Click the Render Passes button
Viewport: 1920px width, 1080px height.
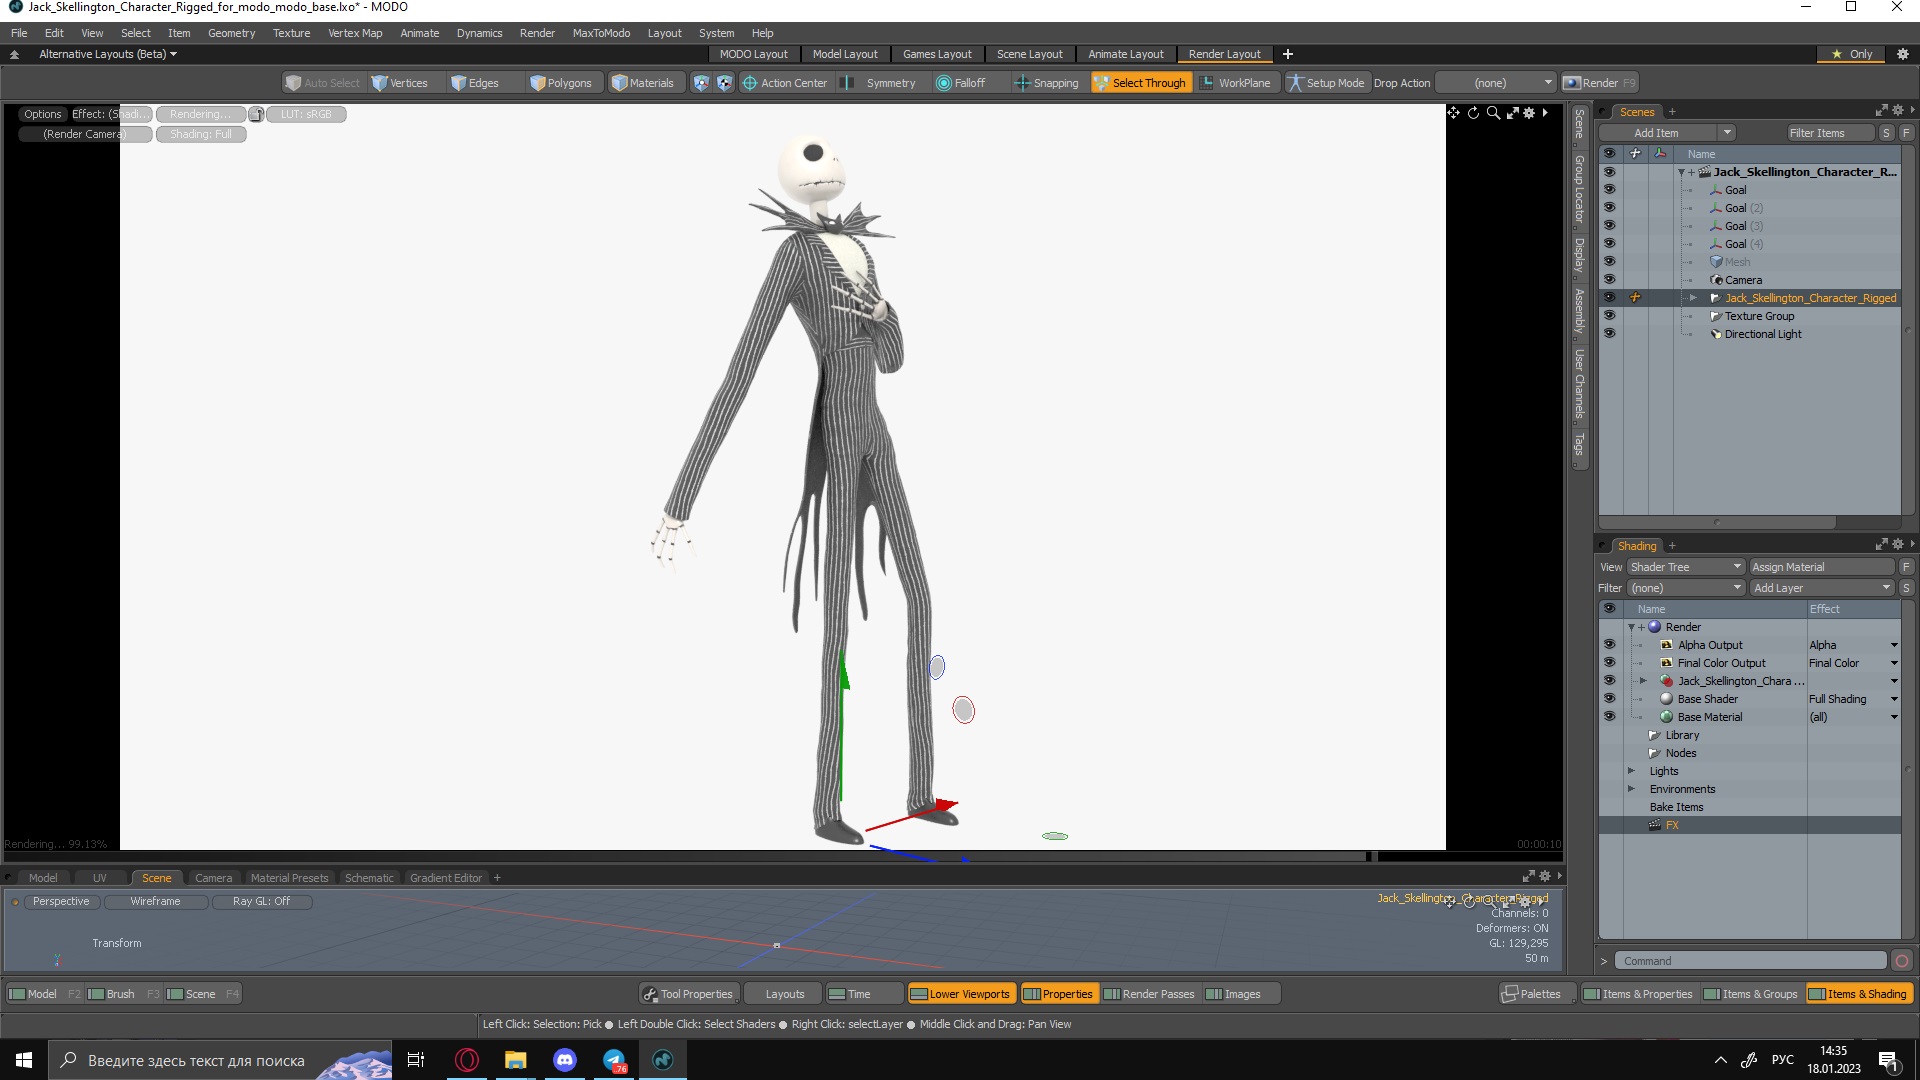(1149, 994)
